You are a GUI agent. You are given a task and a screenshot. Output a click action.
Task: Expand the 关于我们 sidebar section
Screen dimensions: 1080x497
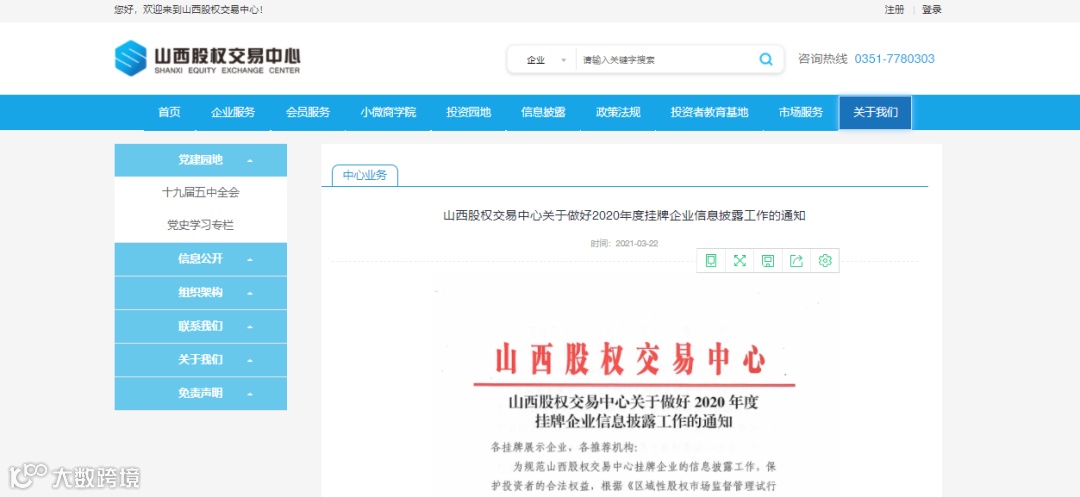pos(200,359)
